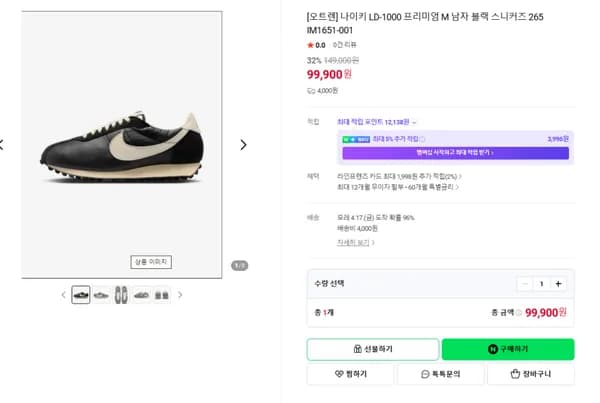
Task: Click the red star rating
Action: pyautogui.click(x=310, y=45)
